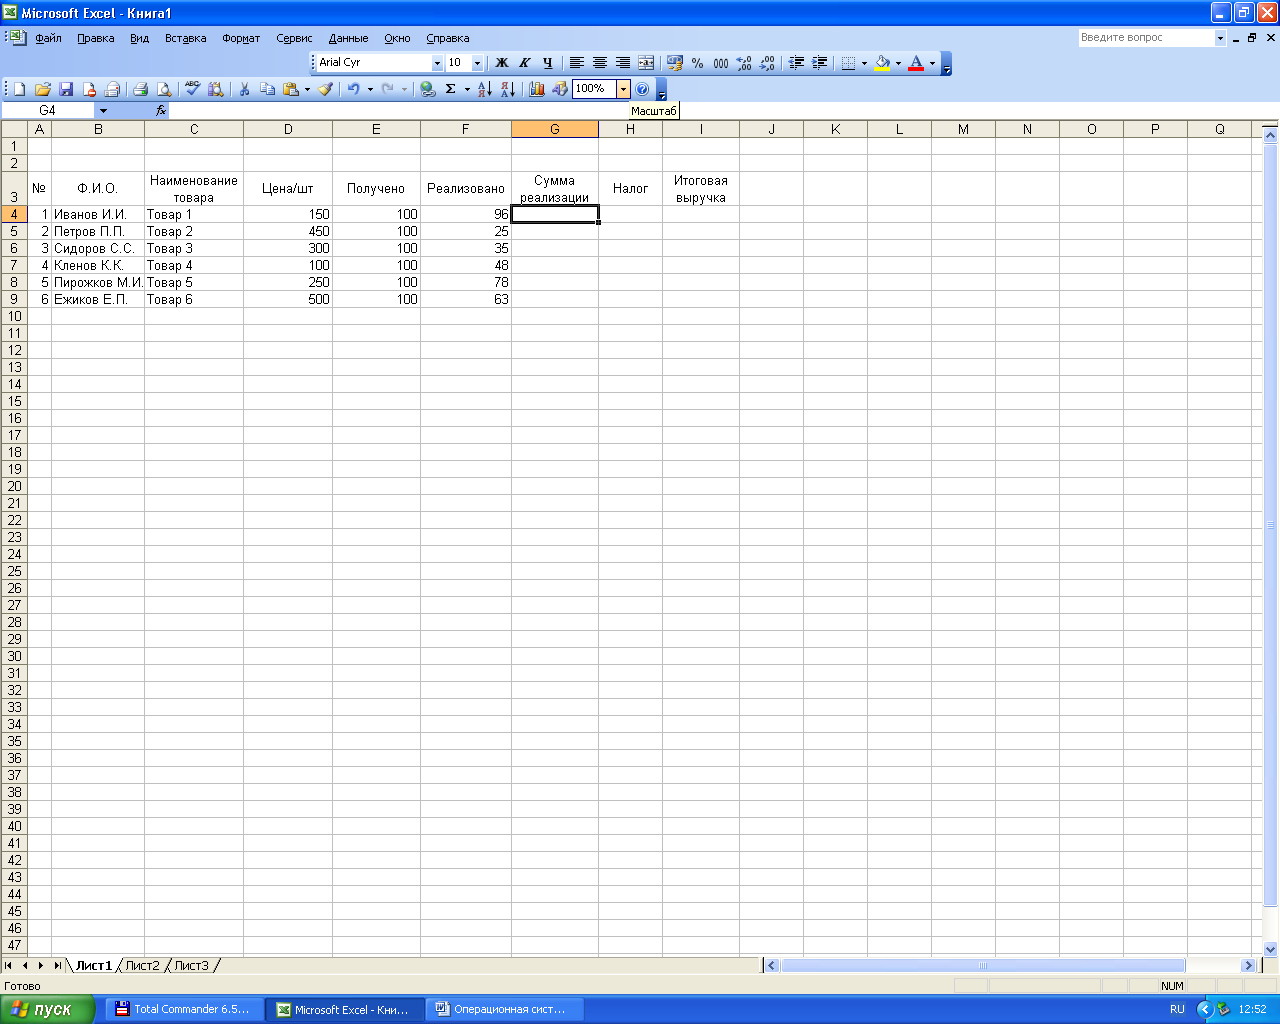The height and width of the screenshot is (1024, 1280).
Task: Switch to the Лист2 sheet tab
Action: coord(142,966)
